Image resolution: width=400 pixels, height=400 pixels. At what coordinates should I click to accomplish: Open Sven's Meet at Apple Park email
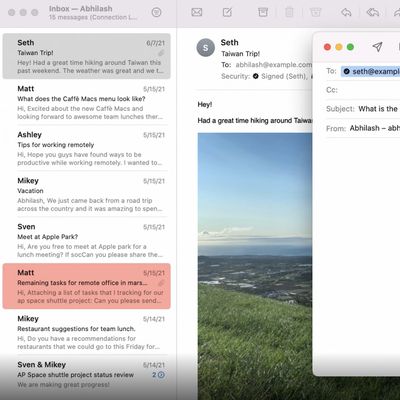pos(87,240)
